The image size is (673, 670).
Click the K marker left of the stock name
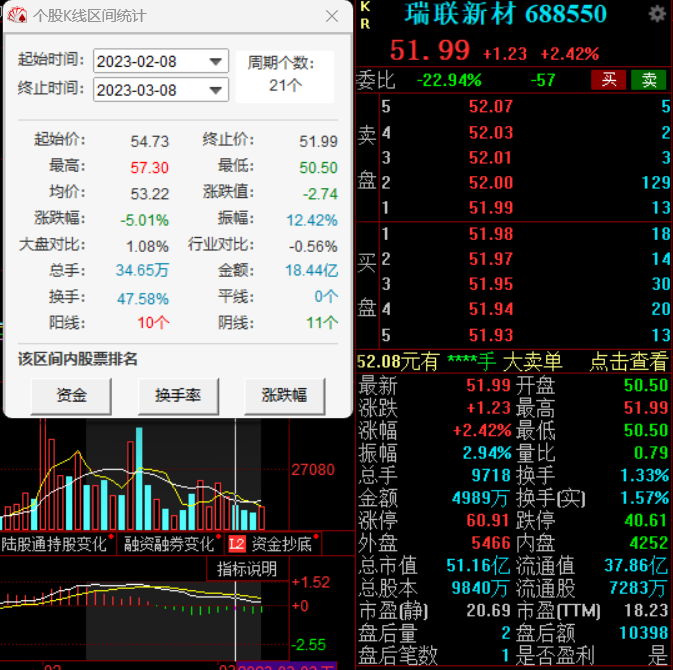coord(365,7)
